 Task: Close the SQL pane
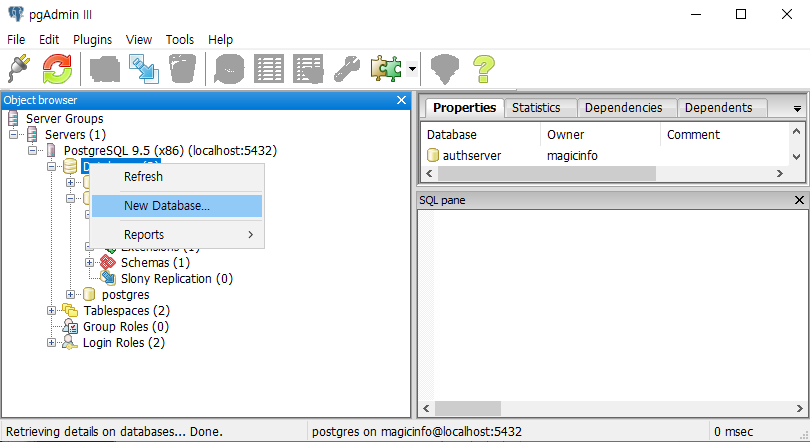(799, 200)
